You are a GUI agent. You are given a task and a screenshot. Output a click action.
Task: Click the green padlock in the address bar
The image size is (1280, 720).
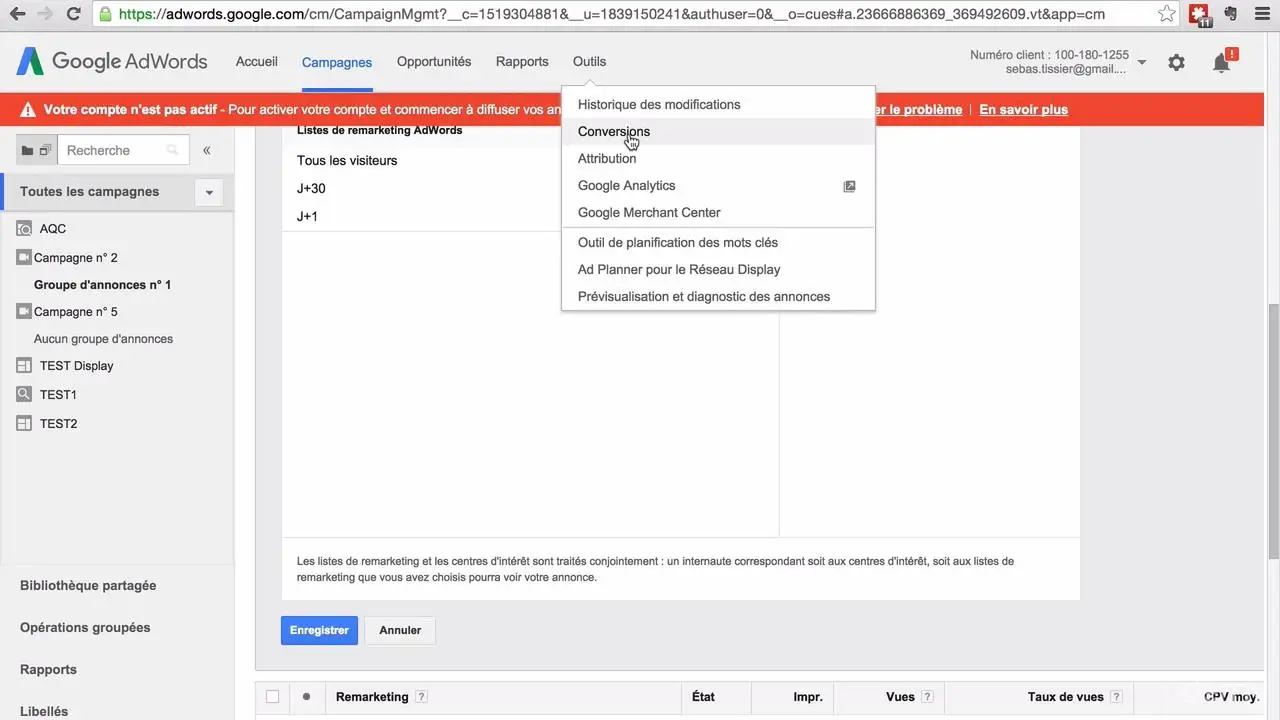coord(106,15)
